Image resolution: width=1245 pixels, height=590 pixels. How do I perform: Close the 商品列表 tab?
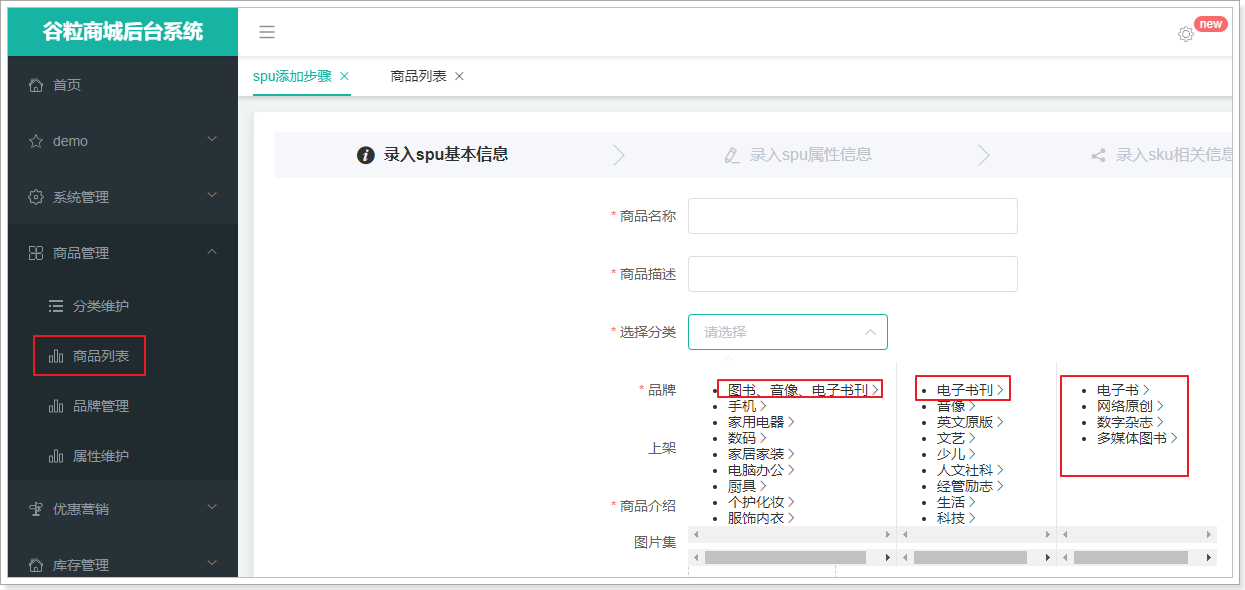(460, 76)
